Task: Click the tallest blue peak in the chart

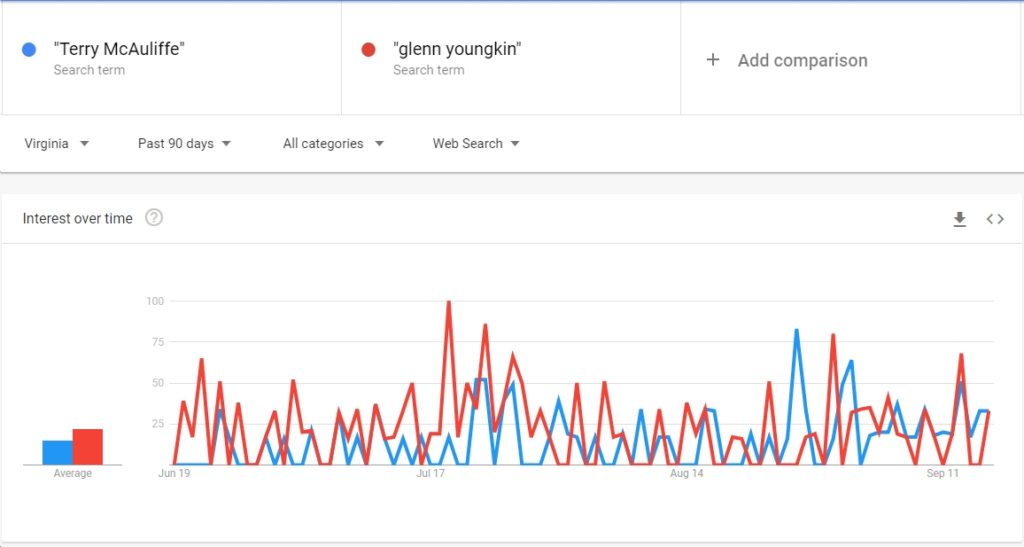Action: pyautogui.click(x=797, y=330)
